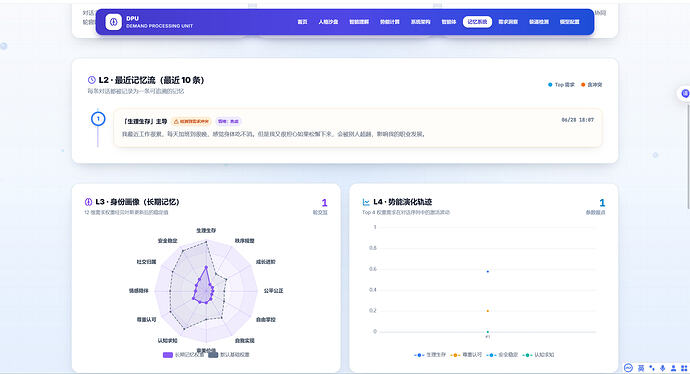
Task: Toggle 尊重认可 line chart legend
Action: pos(466,355)
